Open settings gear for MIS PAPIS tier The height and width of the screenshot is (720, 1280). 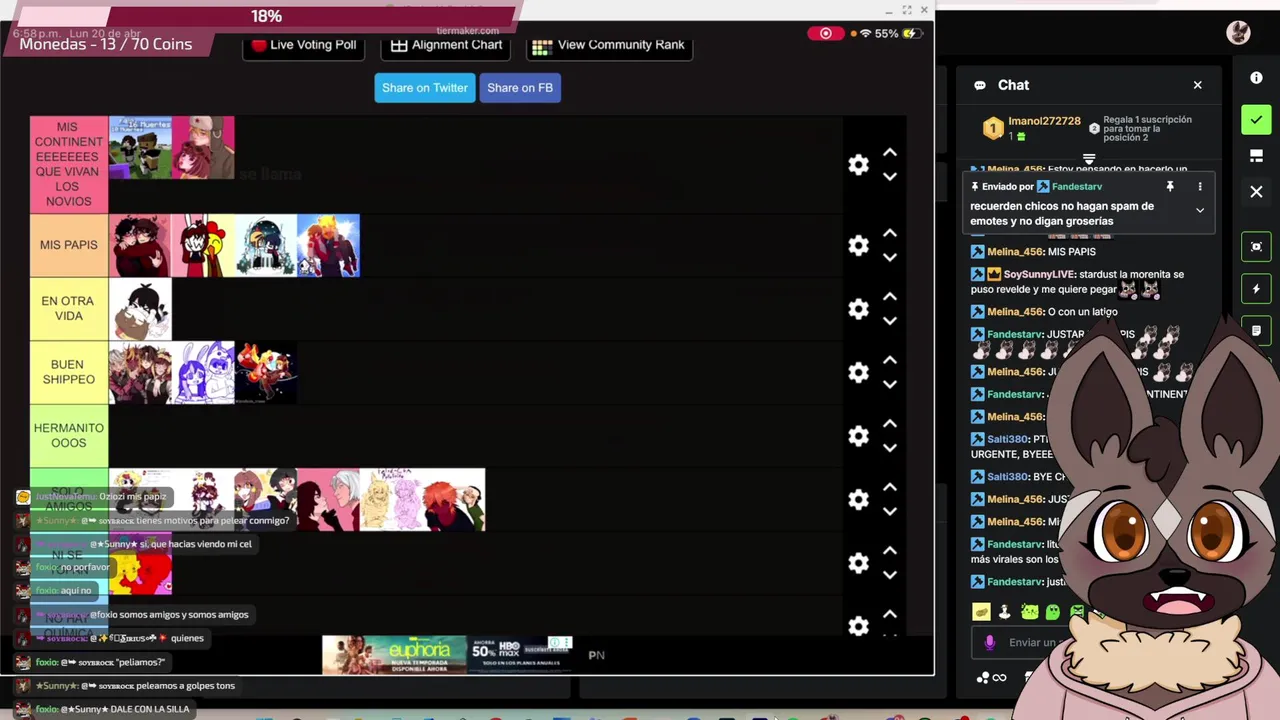point(859,245)
